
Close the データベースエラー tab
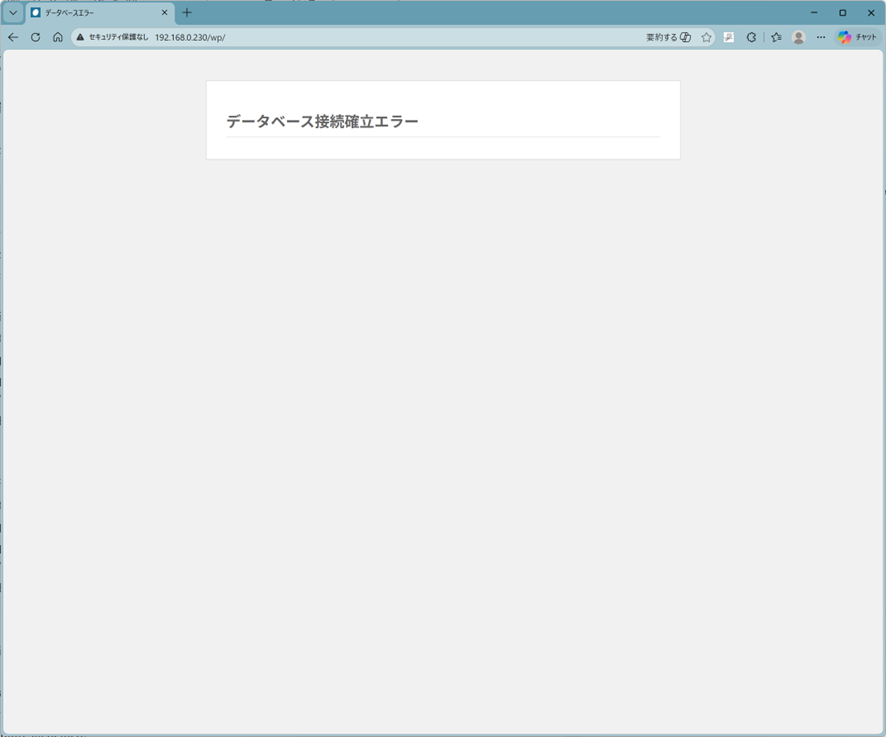165,13
